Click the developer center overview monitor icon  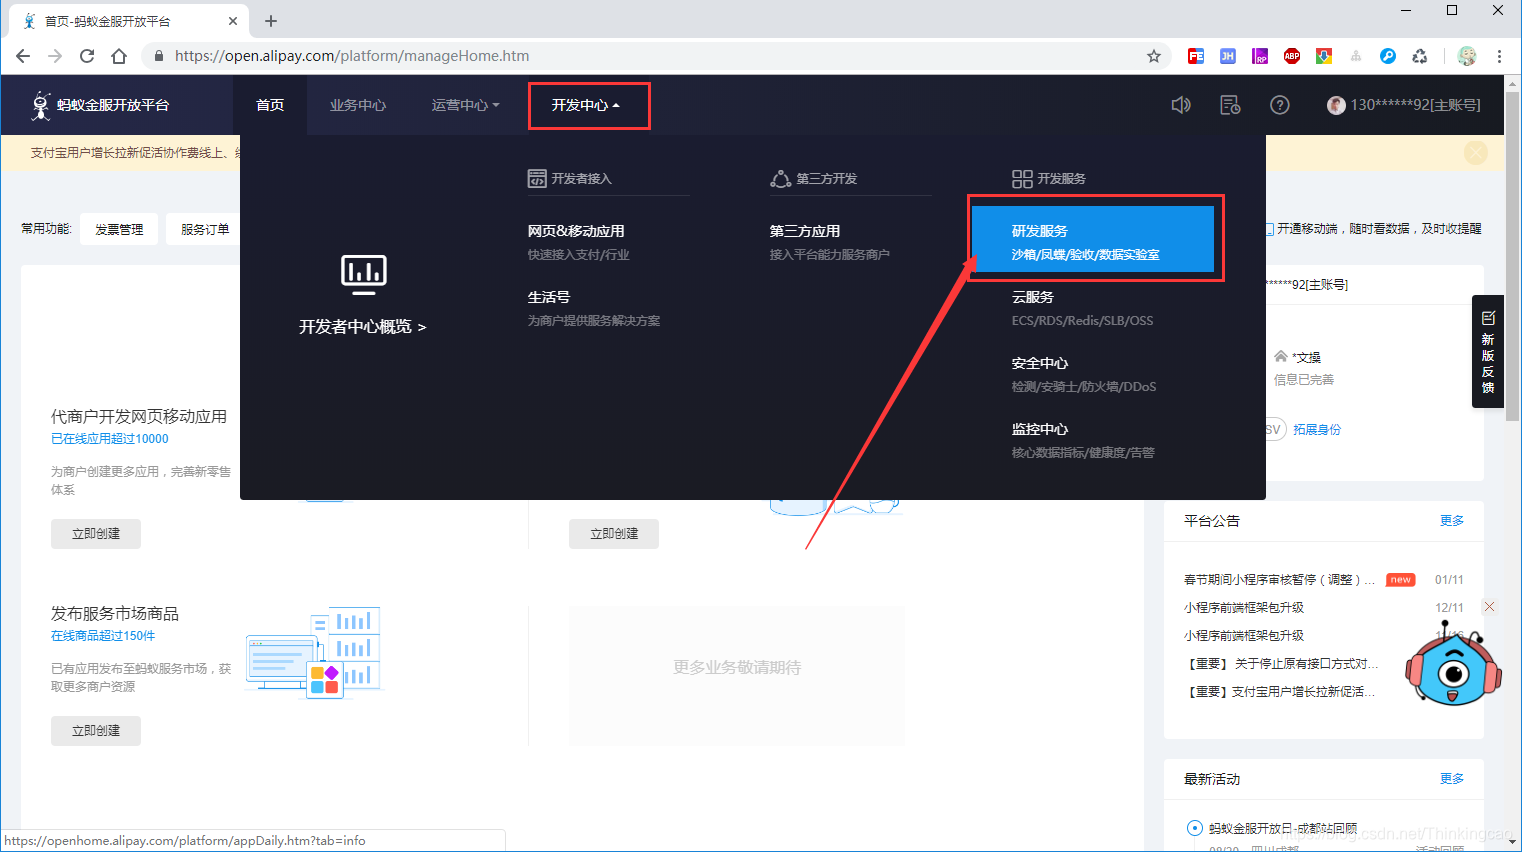(364, 273)
